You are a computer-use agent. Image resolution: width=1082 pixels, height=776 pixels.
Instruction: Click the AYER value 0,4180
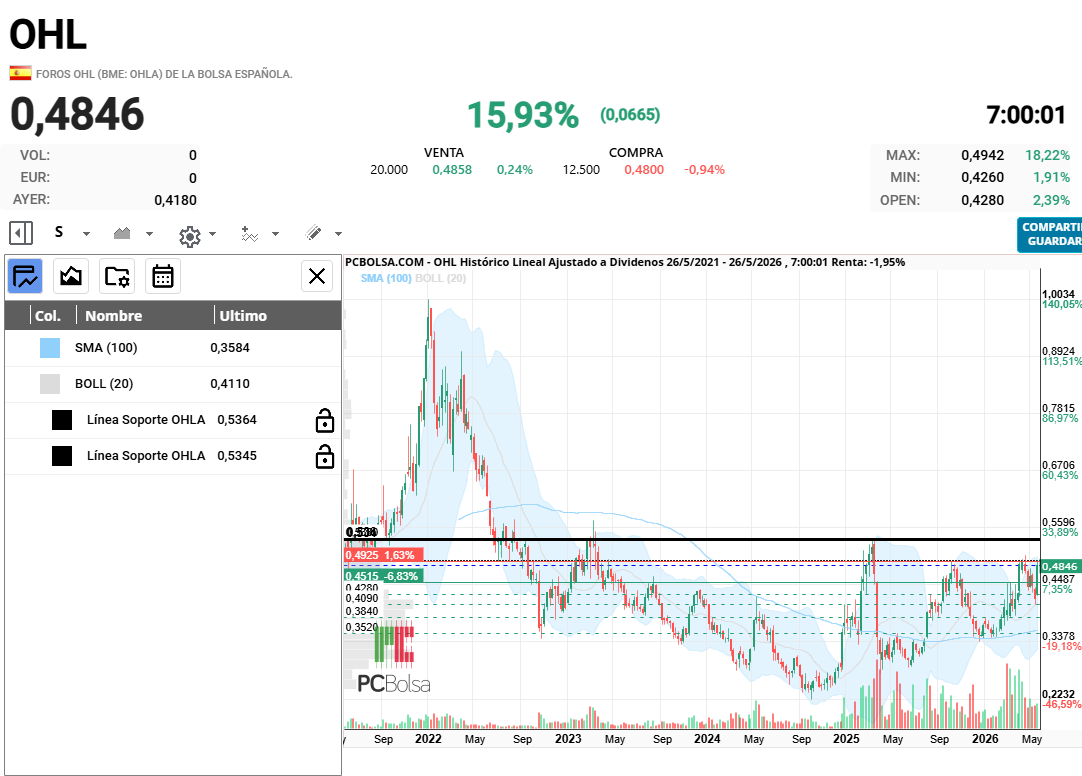click(175, 200)
